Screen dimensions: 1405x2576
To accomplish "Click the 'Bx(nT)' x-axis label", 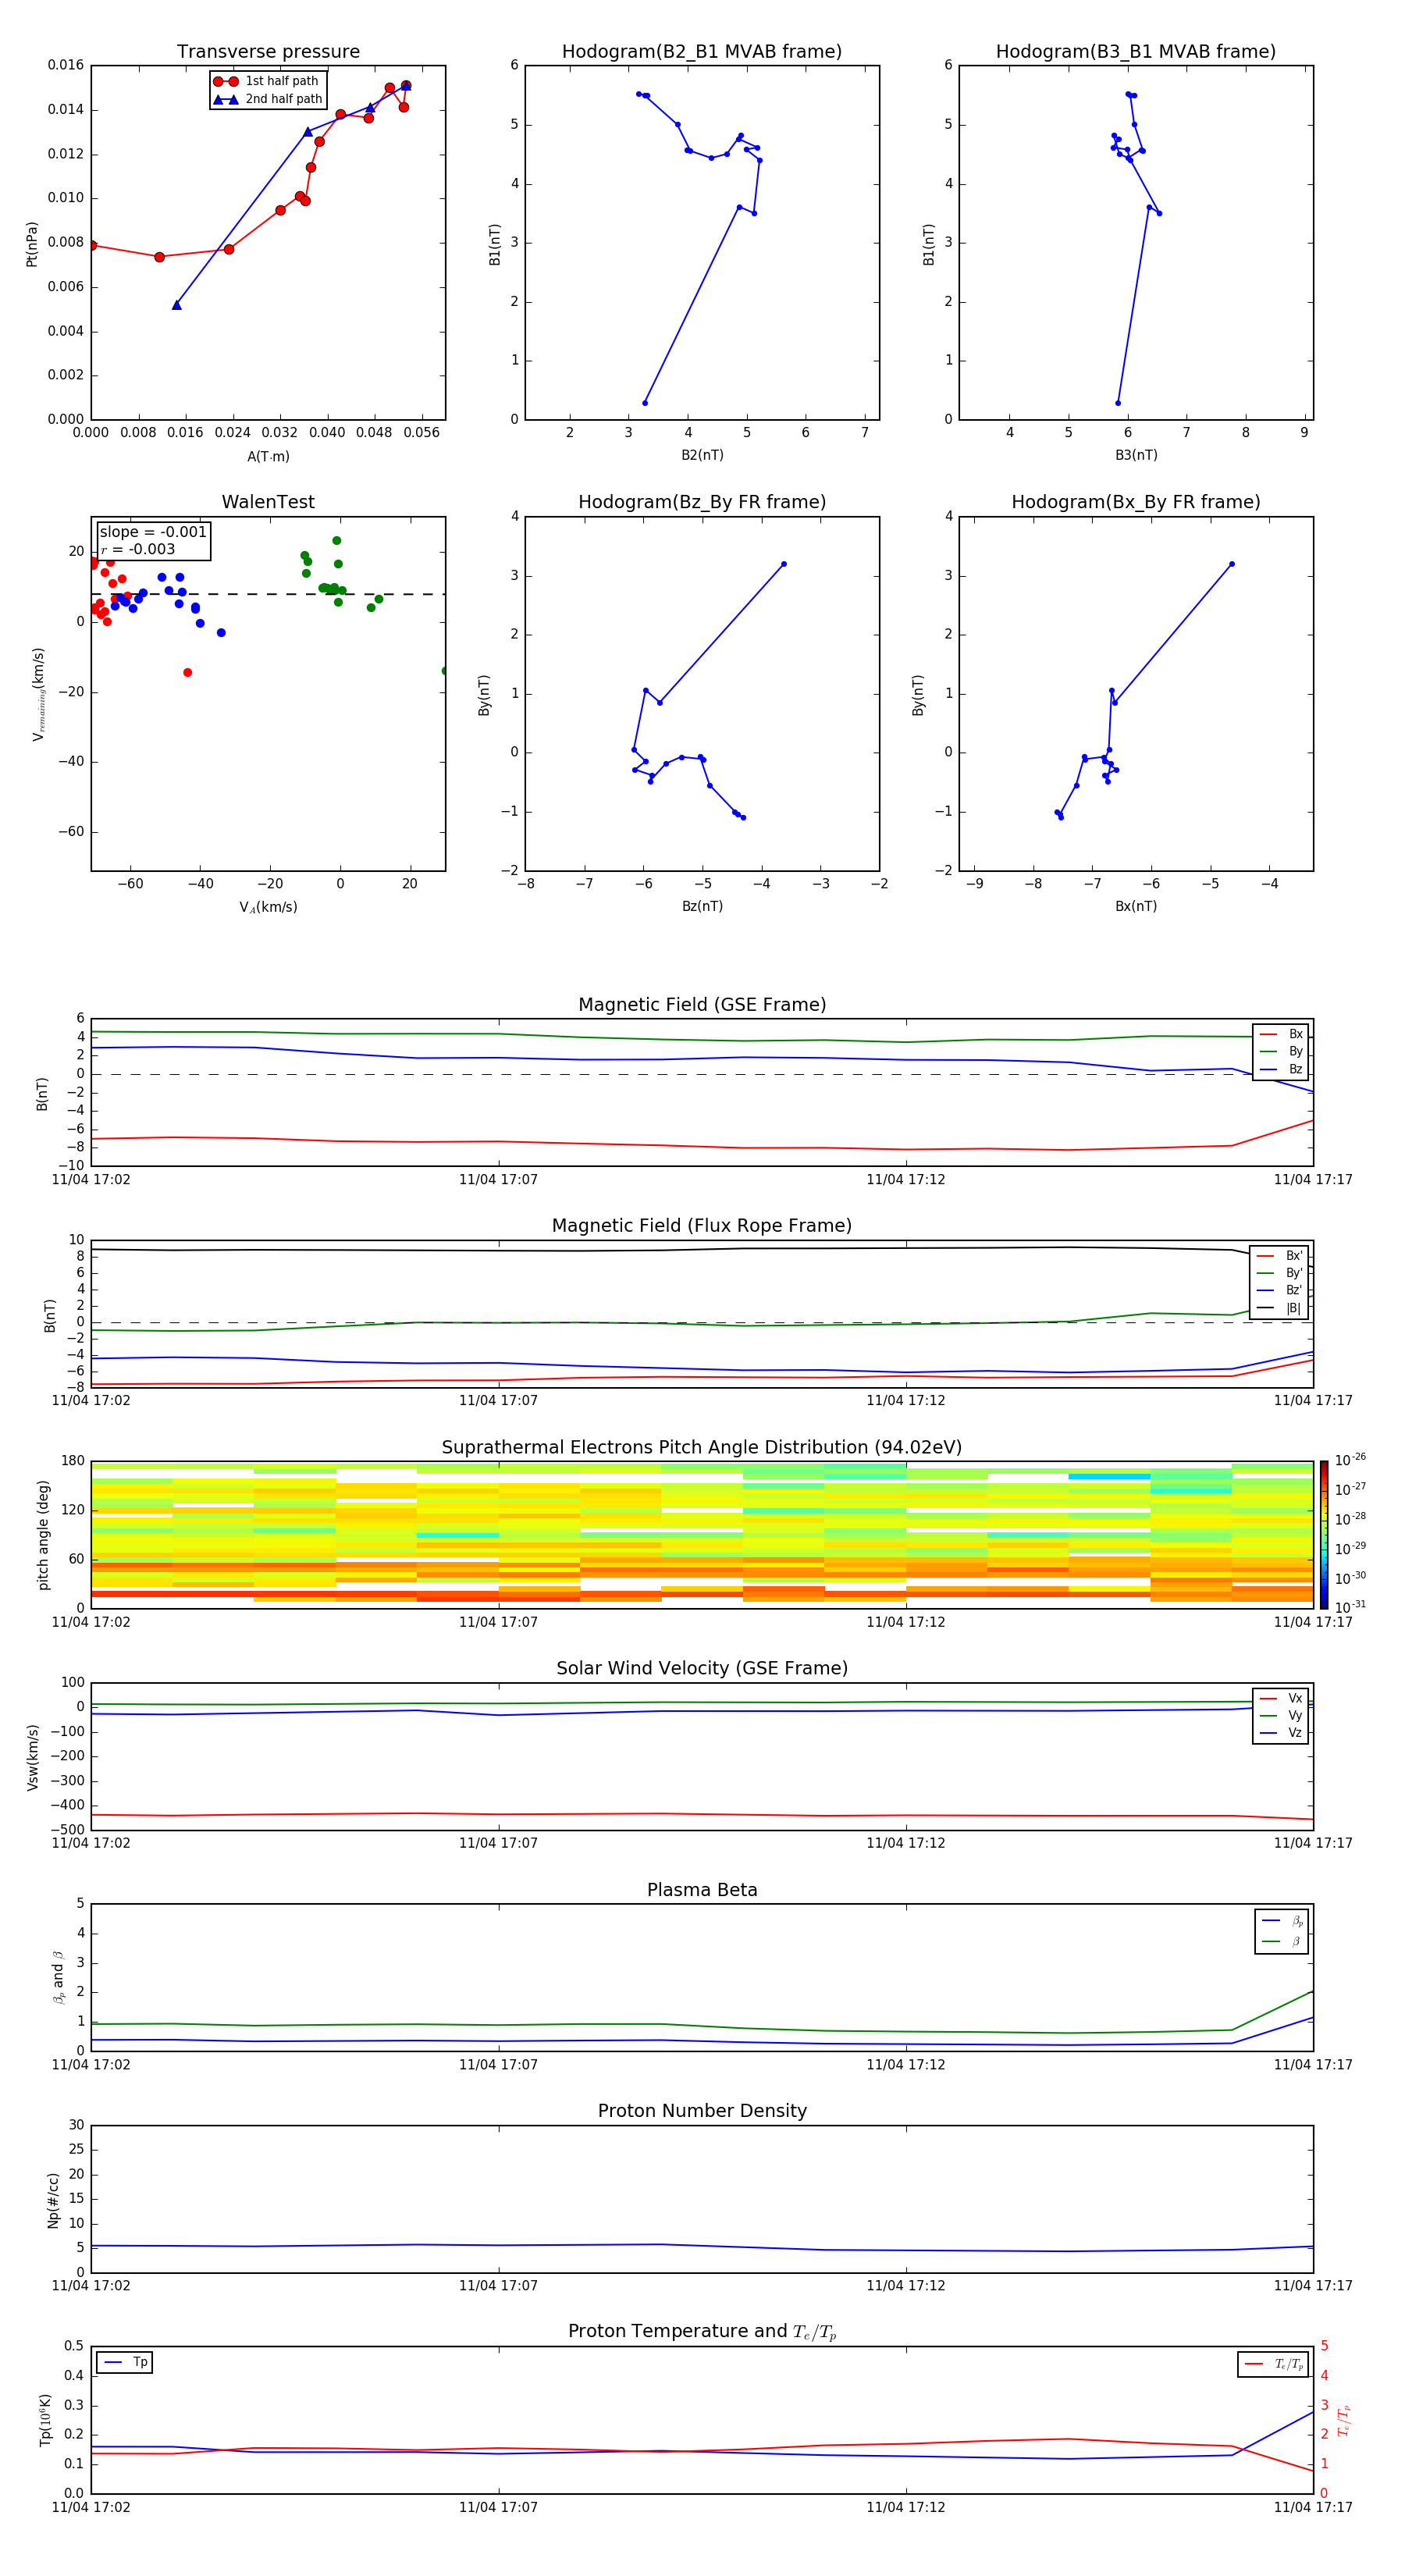I will pyautogui.click(x=1136, y=906).
